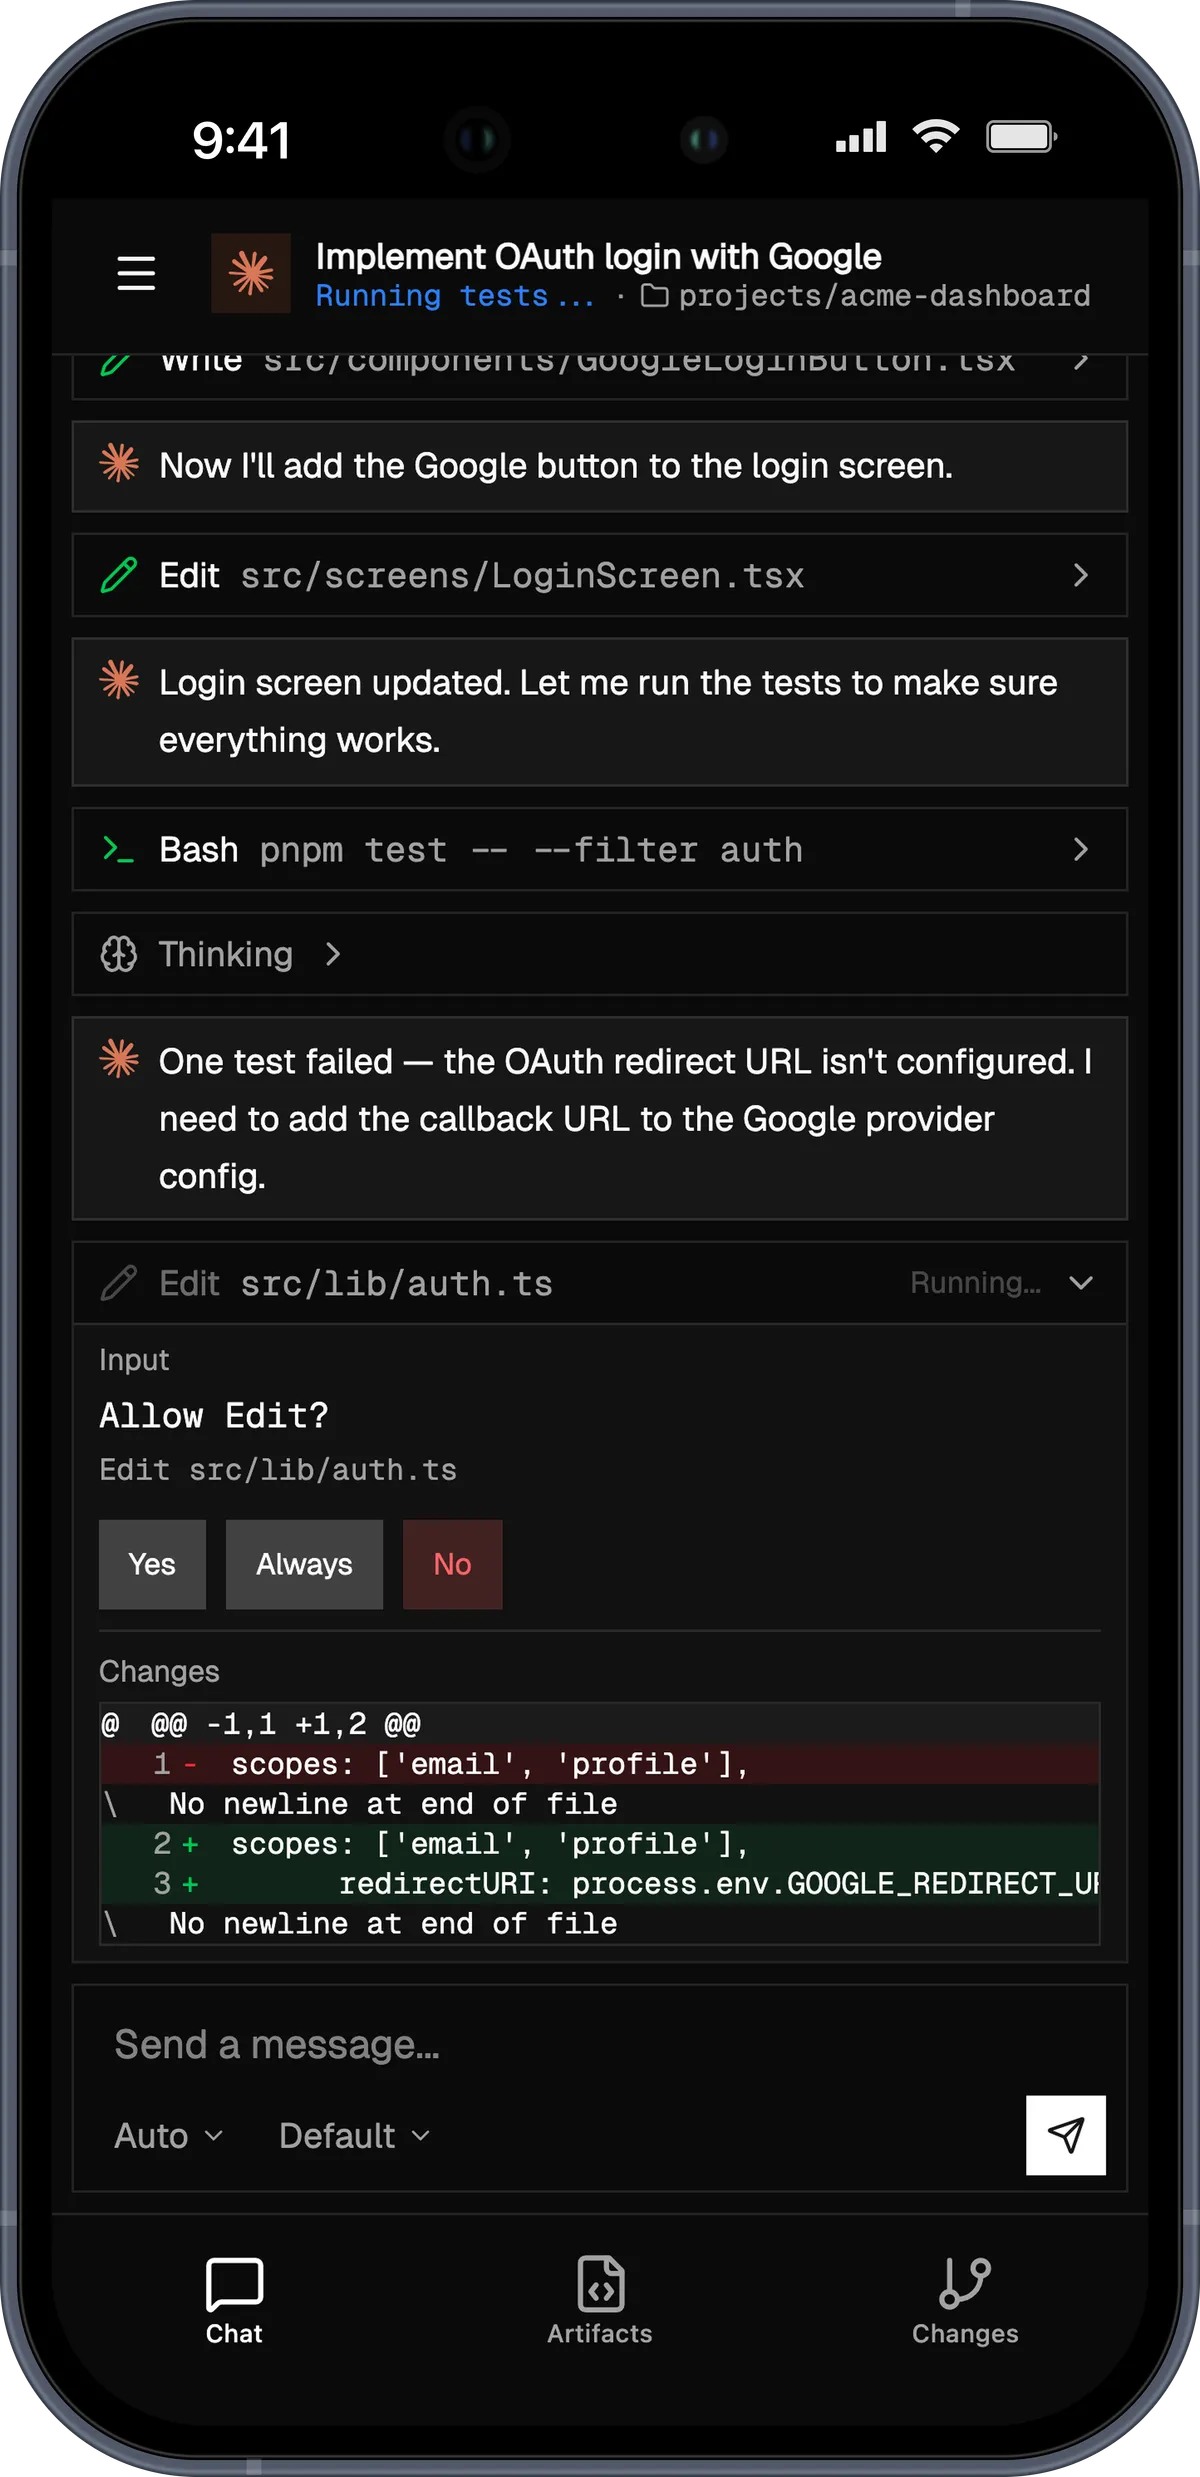Tap the terminal icon beside the Bash command
Image resolution: width=1200 pixels, height=2477 pixels.
[x=117, y=849]
